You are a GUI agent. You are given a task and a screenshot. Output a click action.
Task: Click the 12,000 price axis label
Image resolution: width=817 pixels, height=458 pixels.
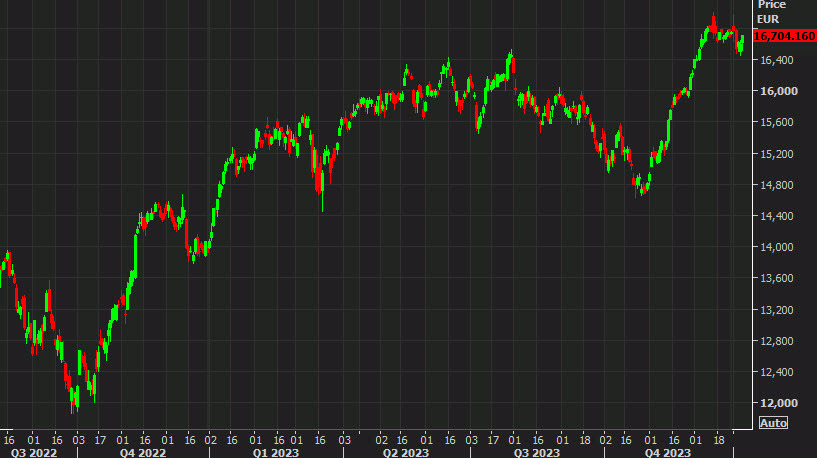click(779, 403)
